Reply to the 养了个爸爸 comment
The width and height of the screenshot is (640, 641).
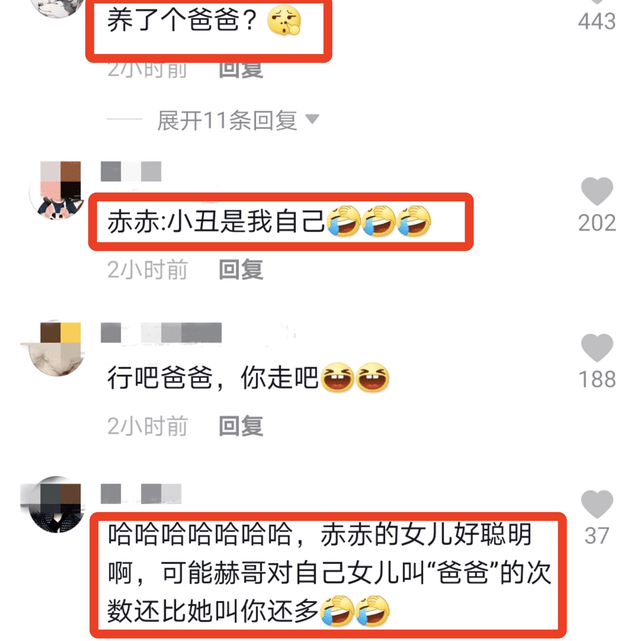[241, 69]
